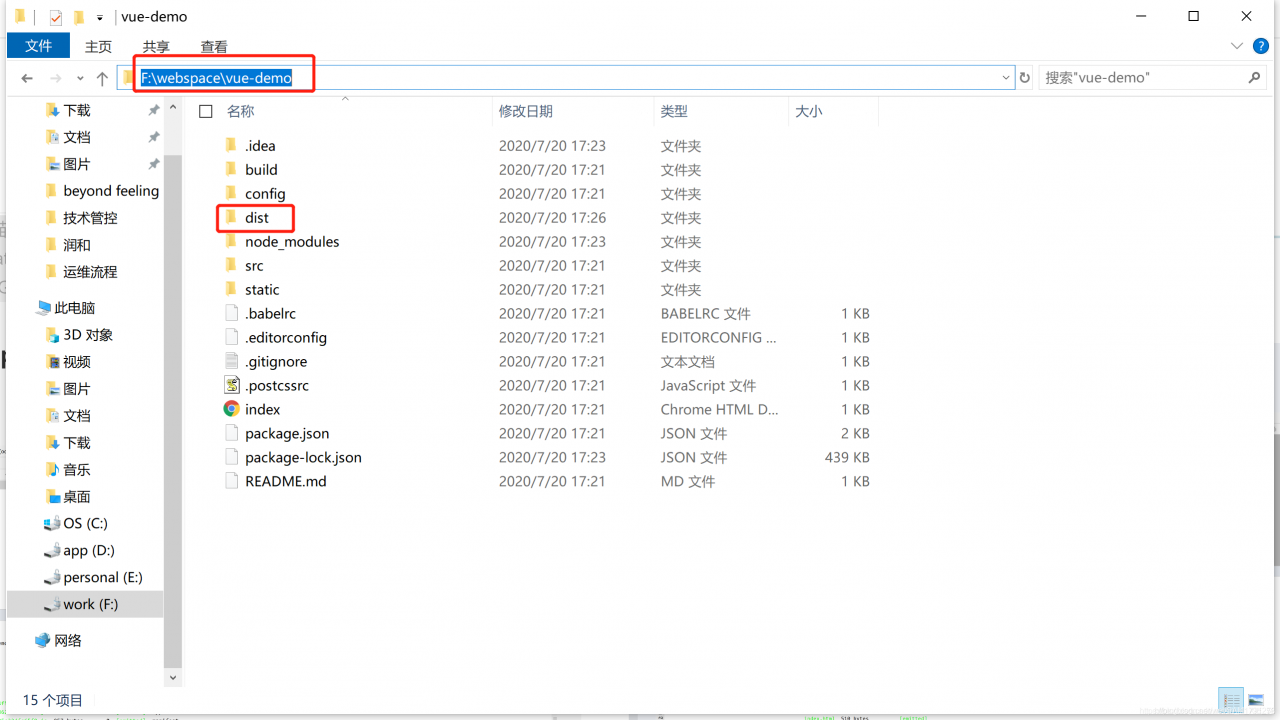The height and width of the screenshot is (720, 1280).
Task: Click the forward navigation arrow
Action: (x=56, y=78)
